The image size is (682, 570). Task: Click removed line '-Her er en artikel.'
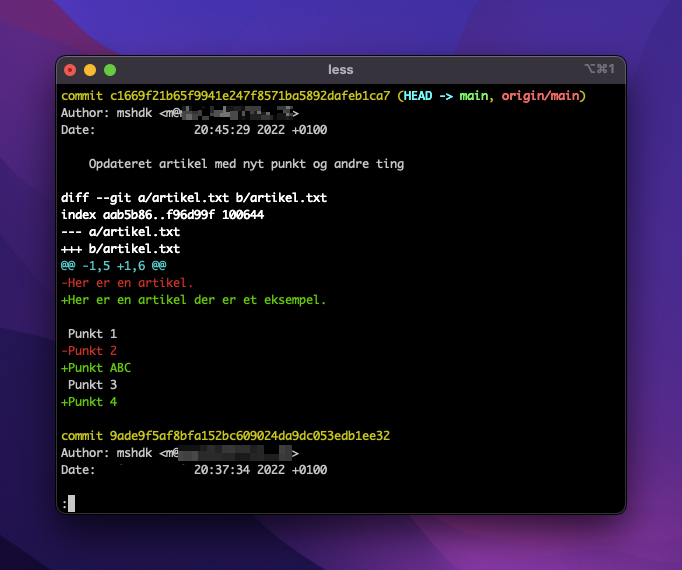point(127,283)
